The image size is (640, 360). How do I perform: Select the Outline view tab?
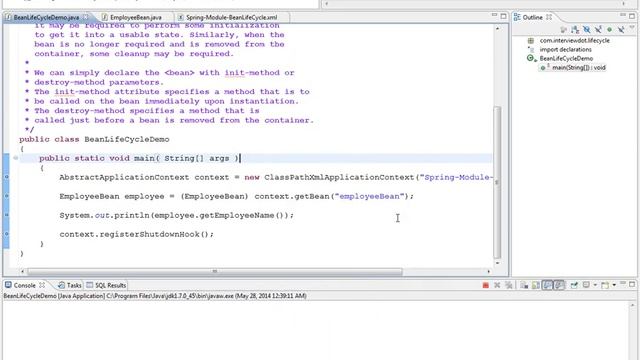(x=532, y=17)
